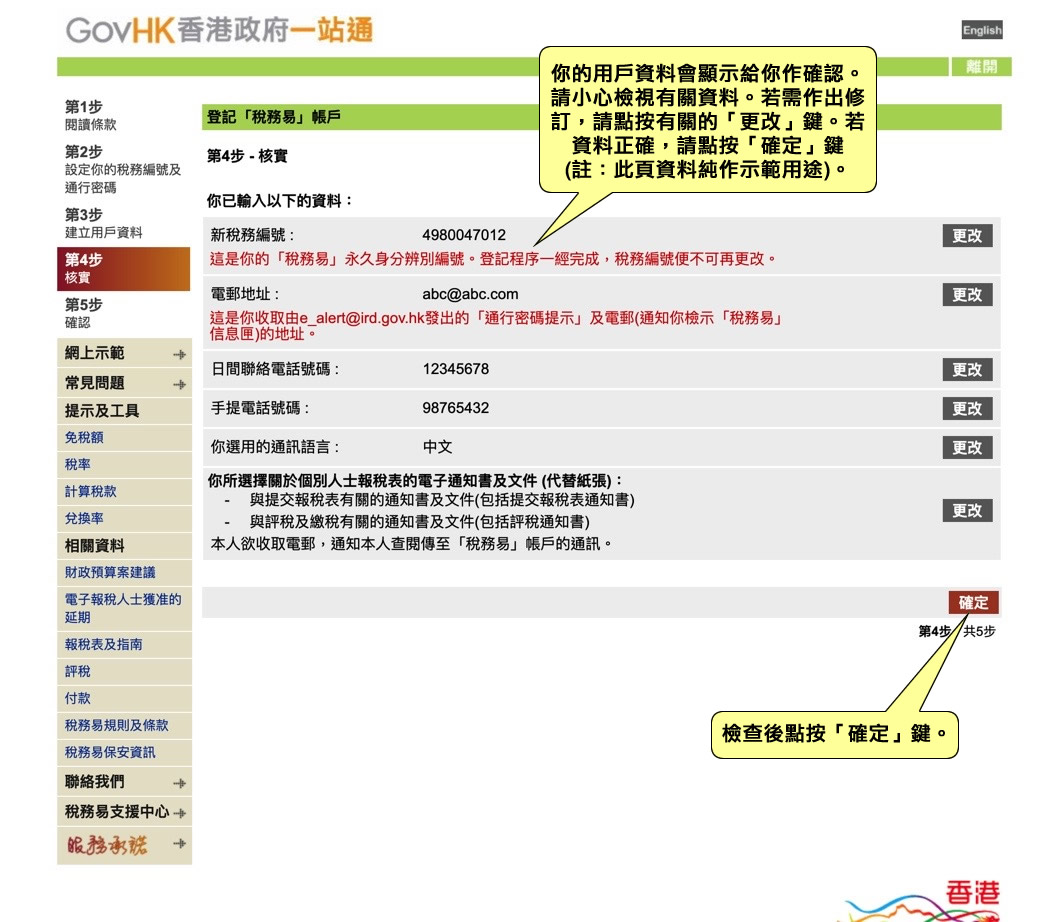Click arrow icon beside 常見問題
Viewport: 1045px width, 922px height.
[179, 385]
